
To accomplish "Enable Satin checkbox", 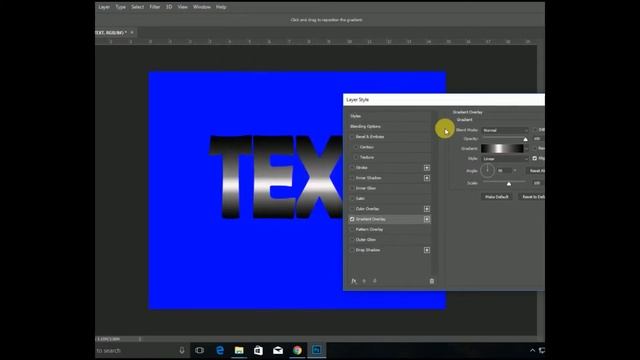I will pyautogui.click(x=352, y=198).
